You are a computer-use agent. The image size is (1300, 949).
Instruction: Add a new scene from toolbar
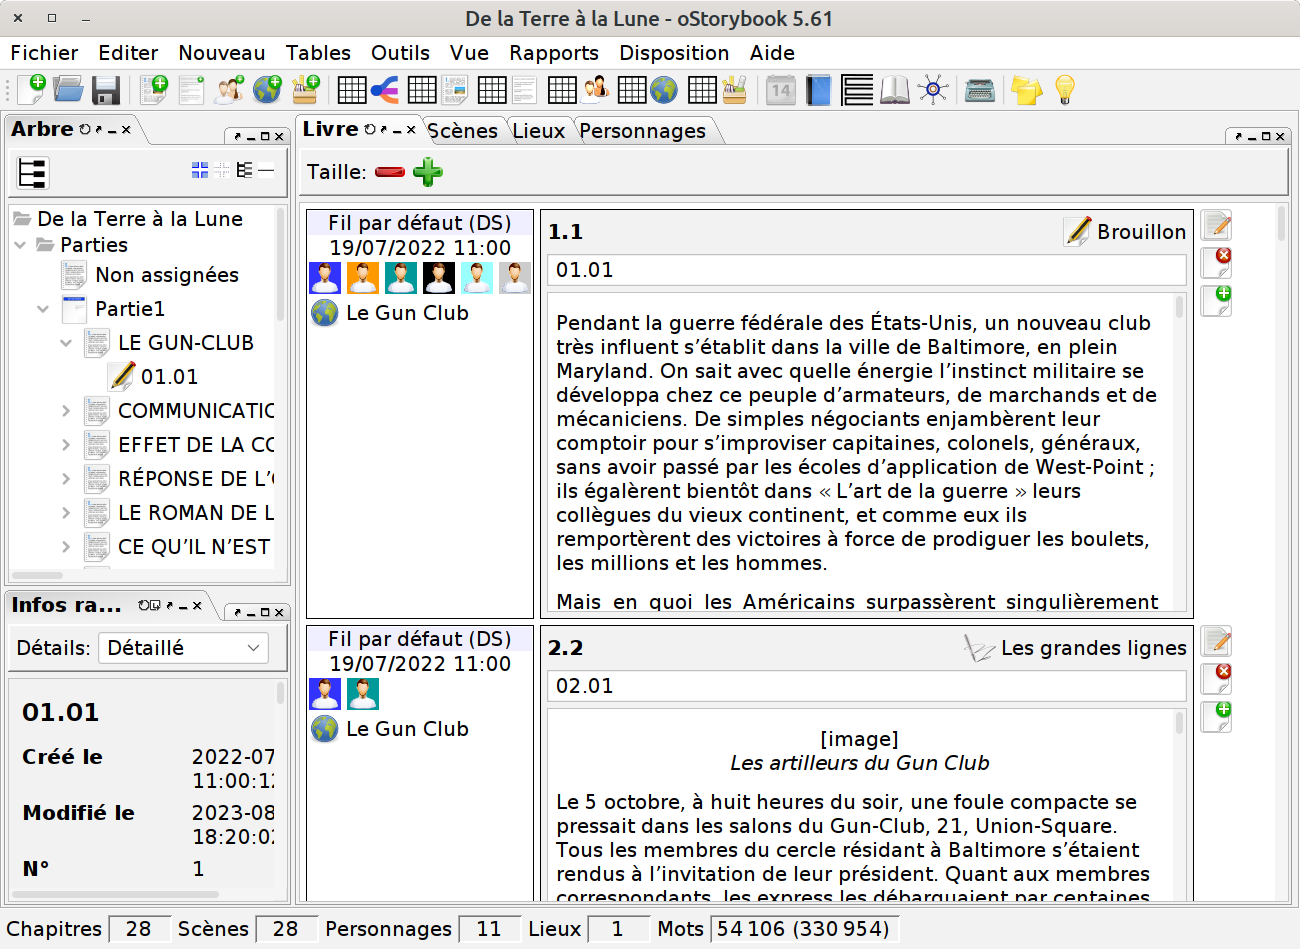click(x=153, y=90)
